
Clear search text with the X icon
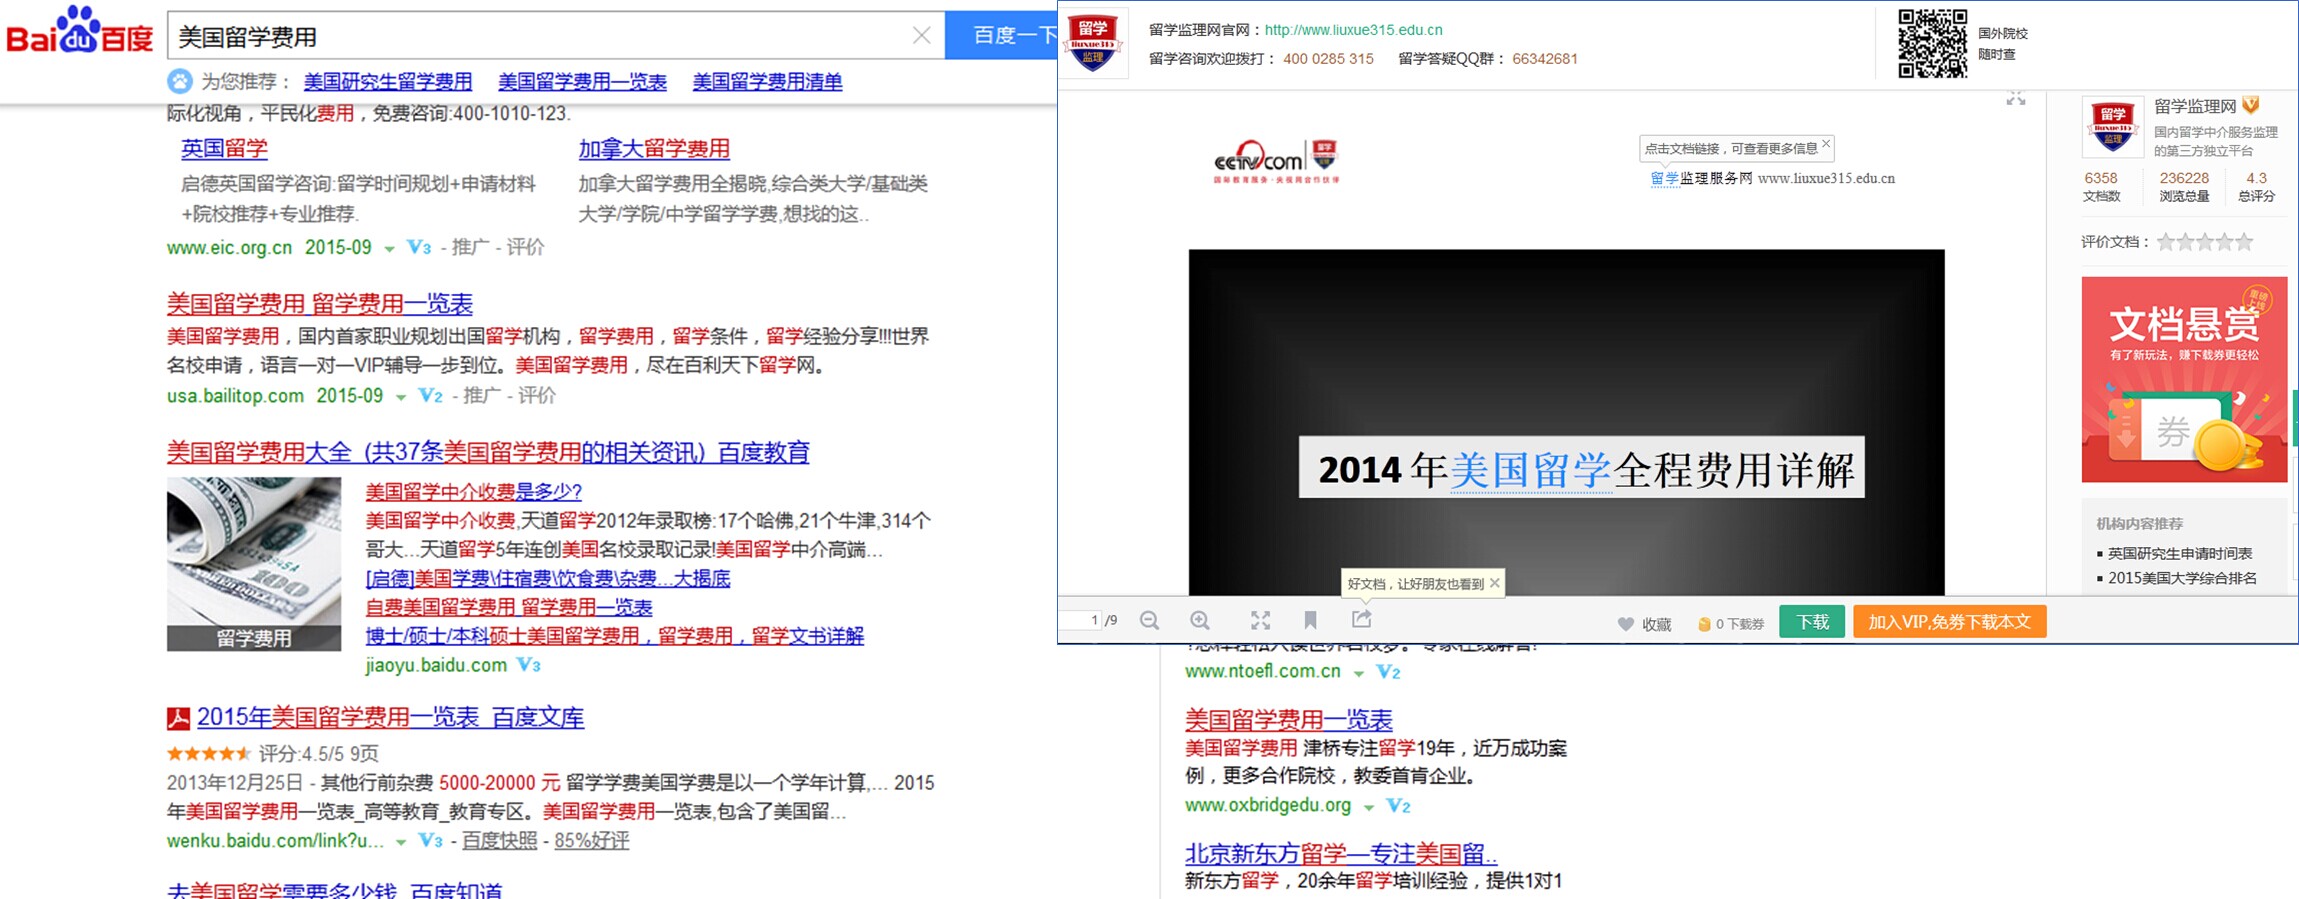coord(921,36)
